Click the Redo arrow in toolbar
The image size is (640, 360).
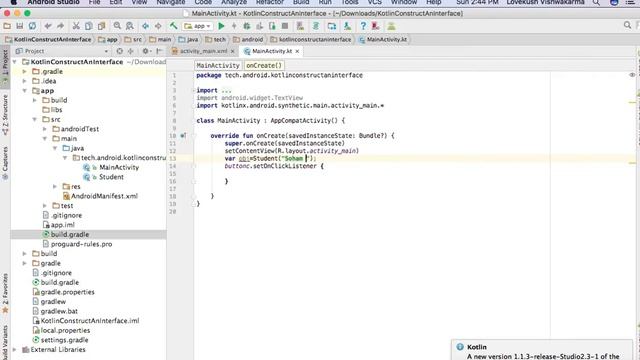60,26
